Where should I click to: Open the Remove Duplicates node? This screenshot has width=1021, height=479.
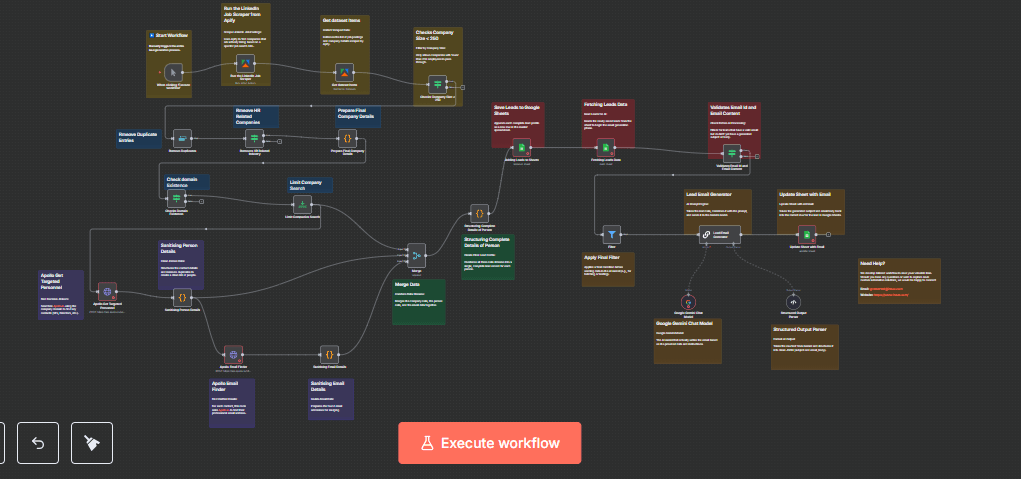coord(182,139)
